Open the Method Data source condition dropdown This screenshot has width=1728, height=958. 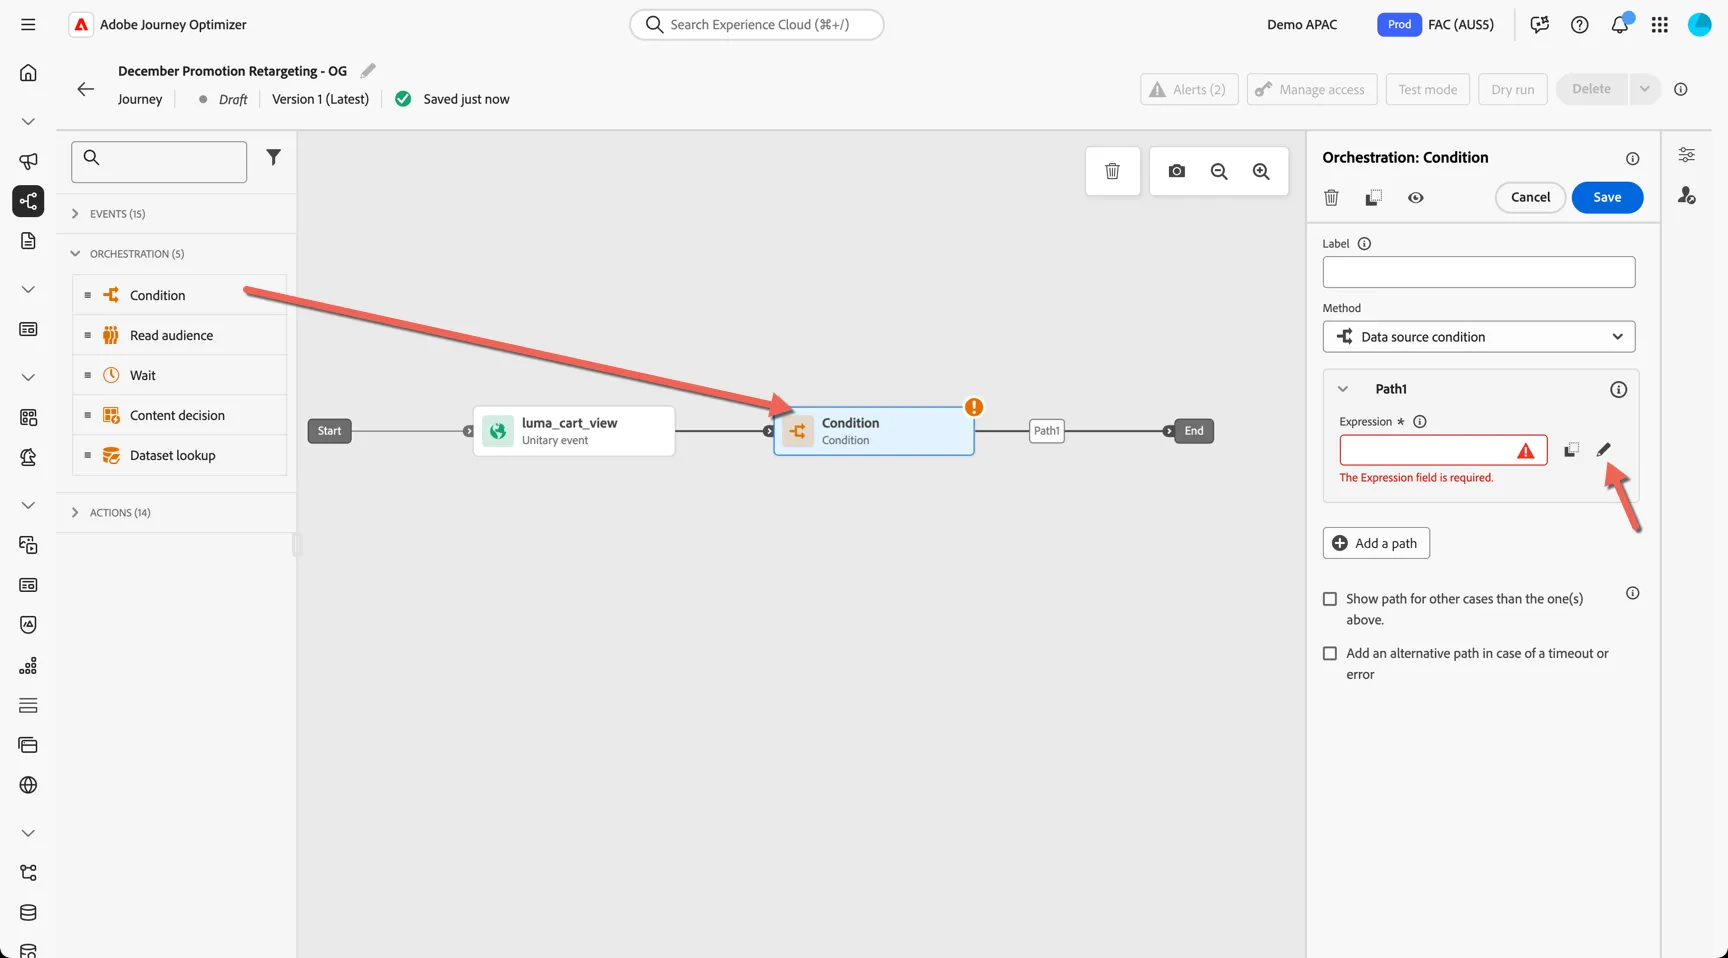(x=1479, y=337)
